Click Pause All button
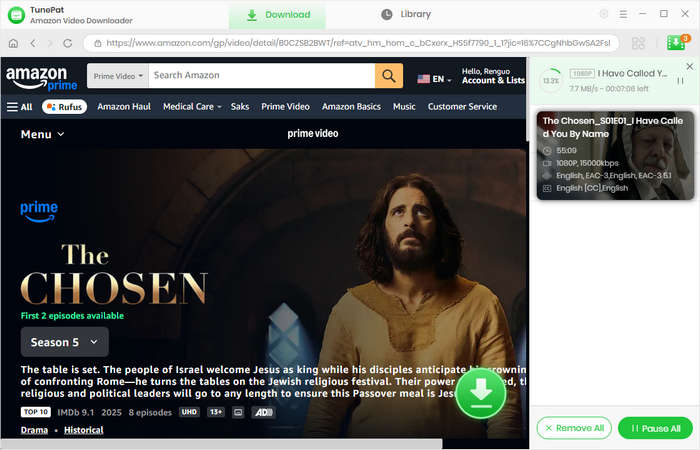Viewport: 700px width, 450px height. [x=655, y=428]
